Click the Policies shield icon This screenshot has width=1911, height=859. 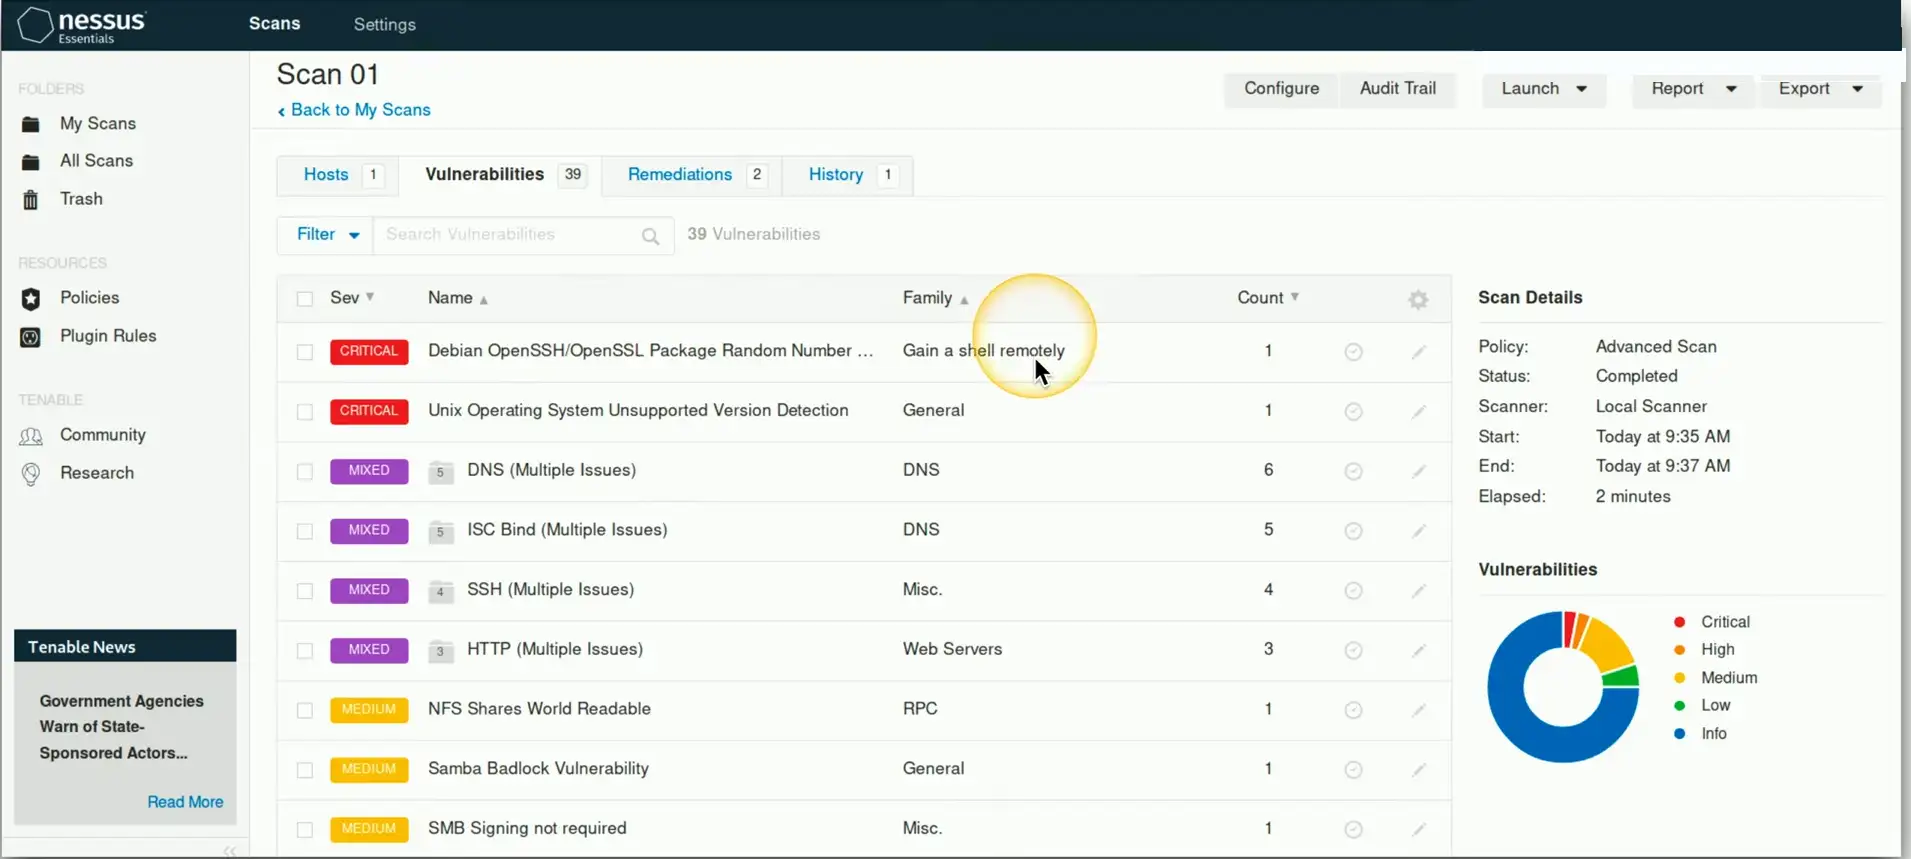tap(31, 299)
